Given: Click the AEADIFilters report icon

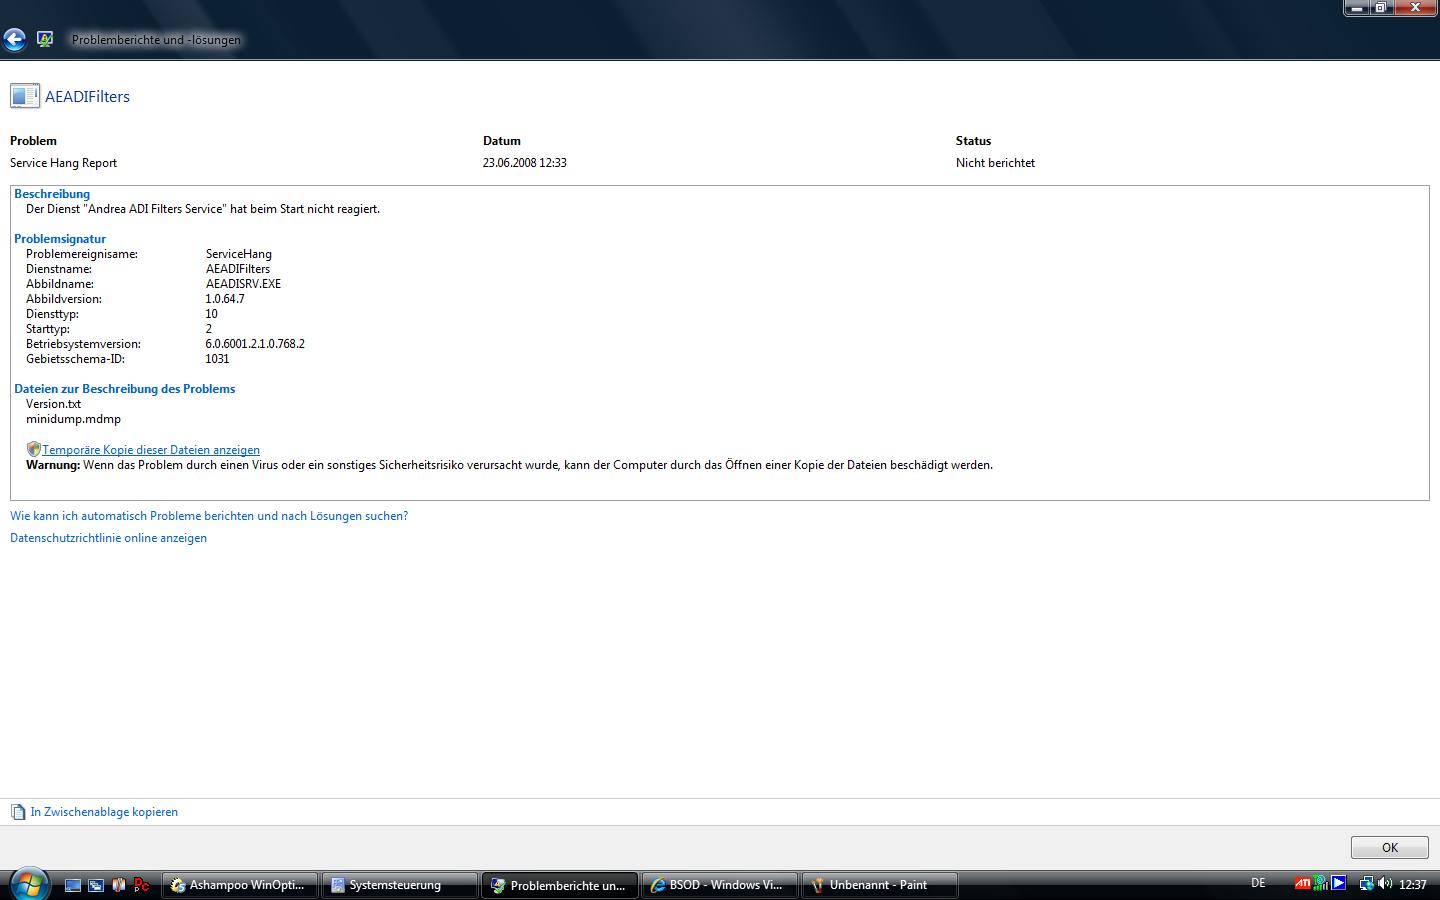Looking at the screenshot, I should (25, 96).
